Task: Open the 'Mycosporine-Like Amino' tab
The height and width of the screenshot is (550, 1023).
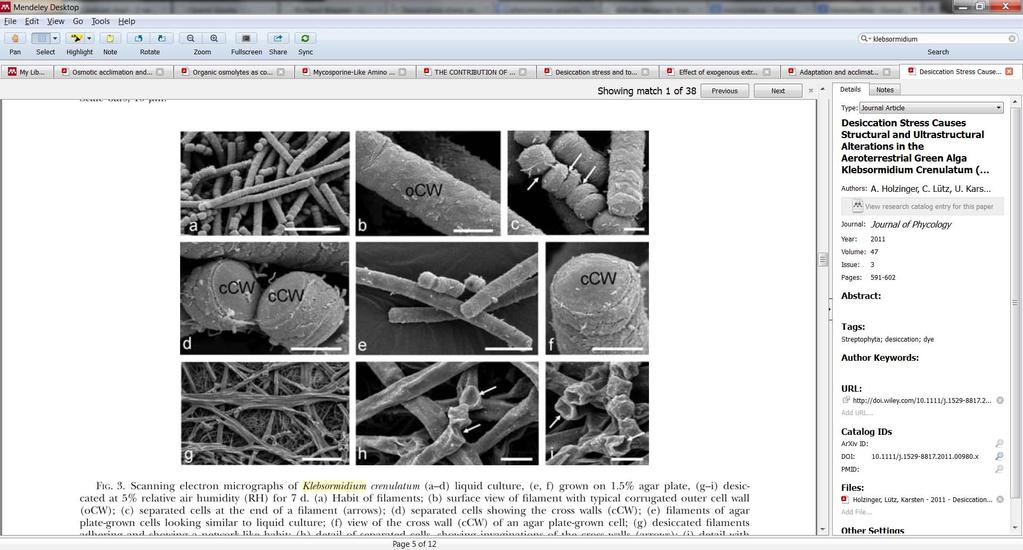Action: pos(354,72)
